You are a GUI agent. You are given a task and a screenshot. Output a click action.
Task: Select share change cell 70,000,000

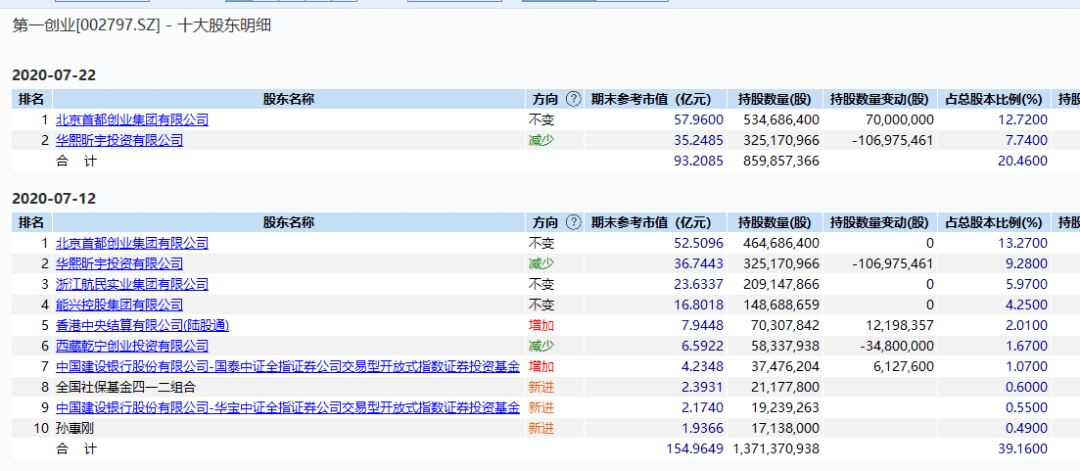[898, 120]
